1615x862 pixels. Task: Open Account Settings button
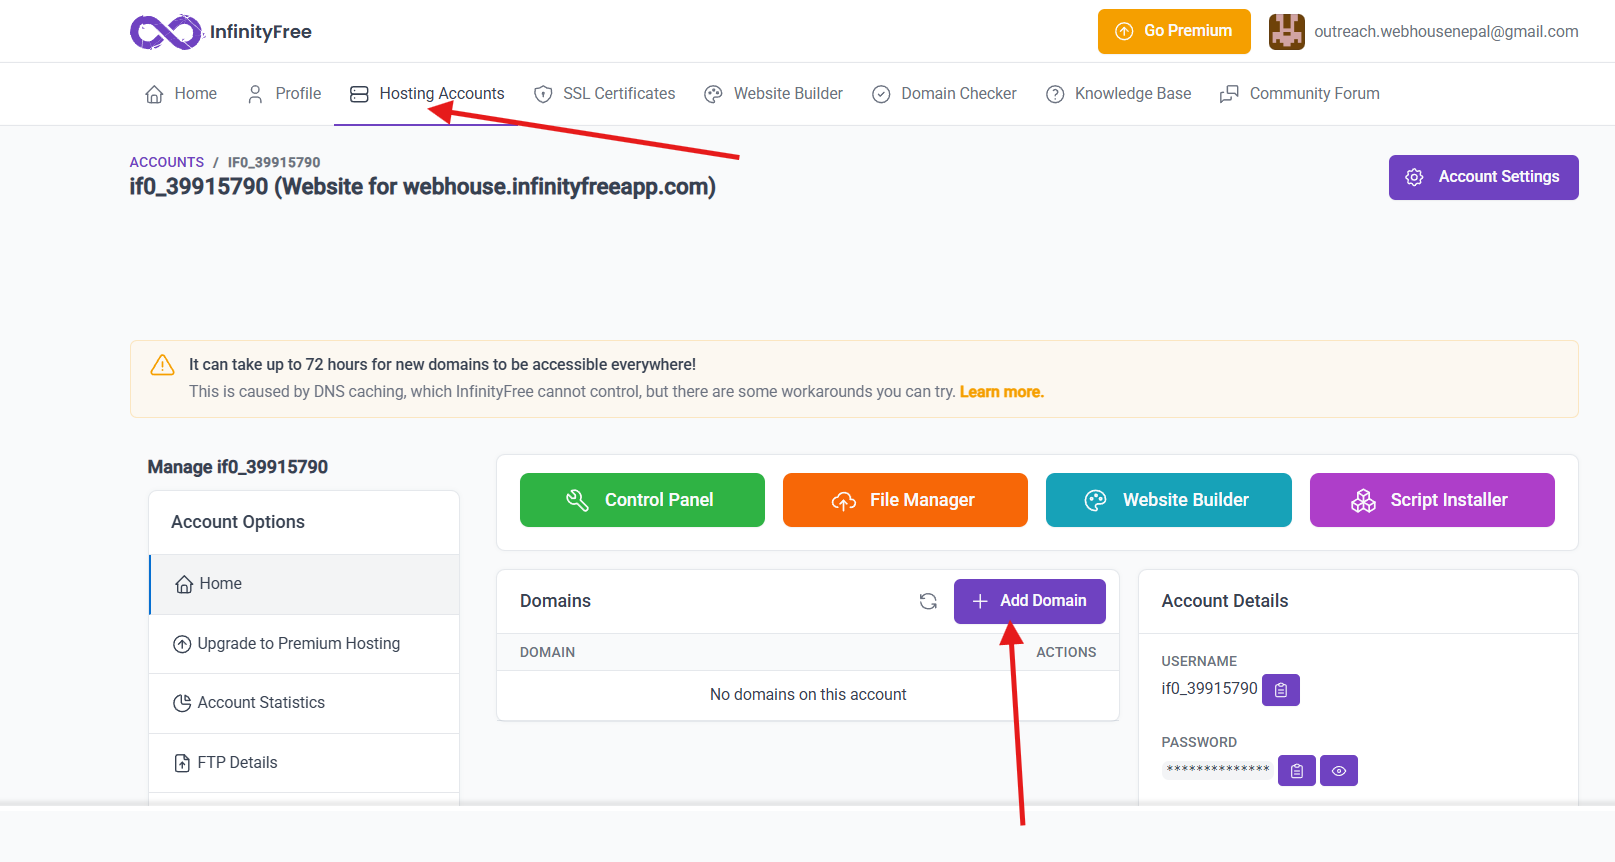[x=1484, y=177]
